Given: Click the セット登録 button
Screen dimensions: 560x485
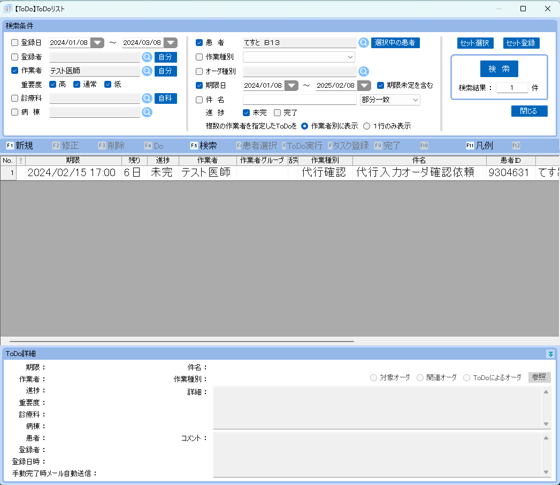Looking at the screenshot, I should click(x=521, y=43).
